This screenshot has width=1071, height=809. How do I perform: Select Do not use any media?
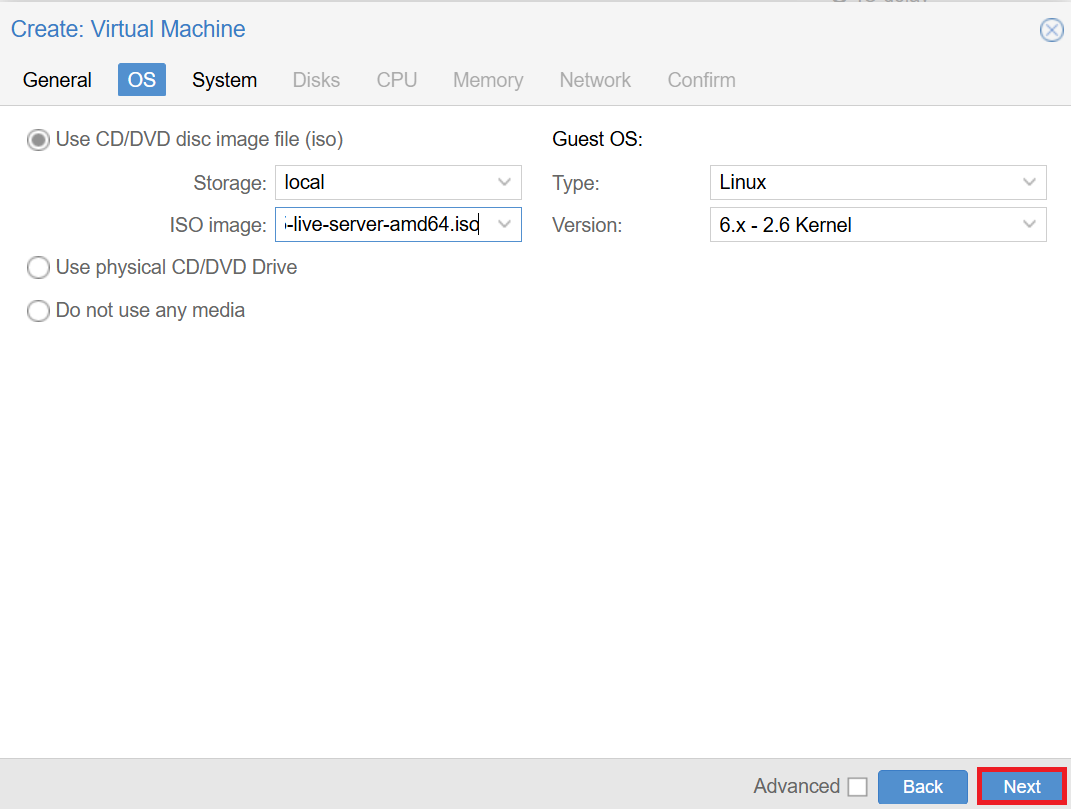pos(38,311)
